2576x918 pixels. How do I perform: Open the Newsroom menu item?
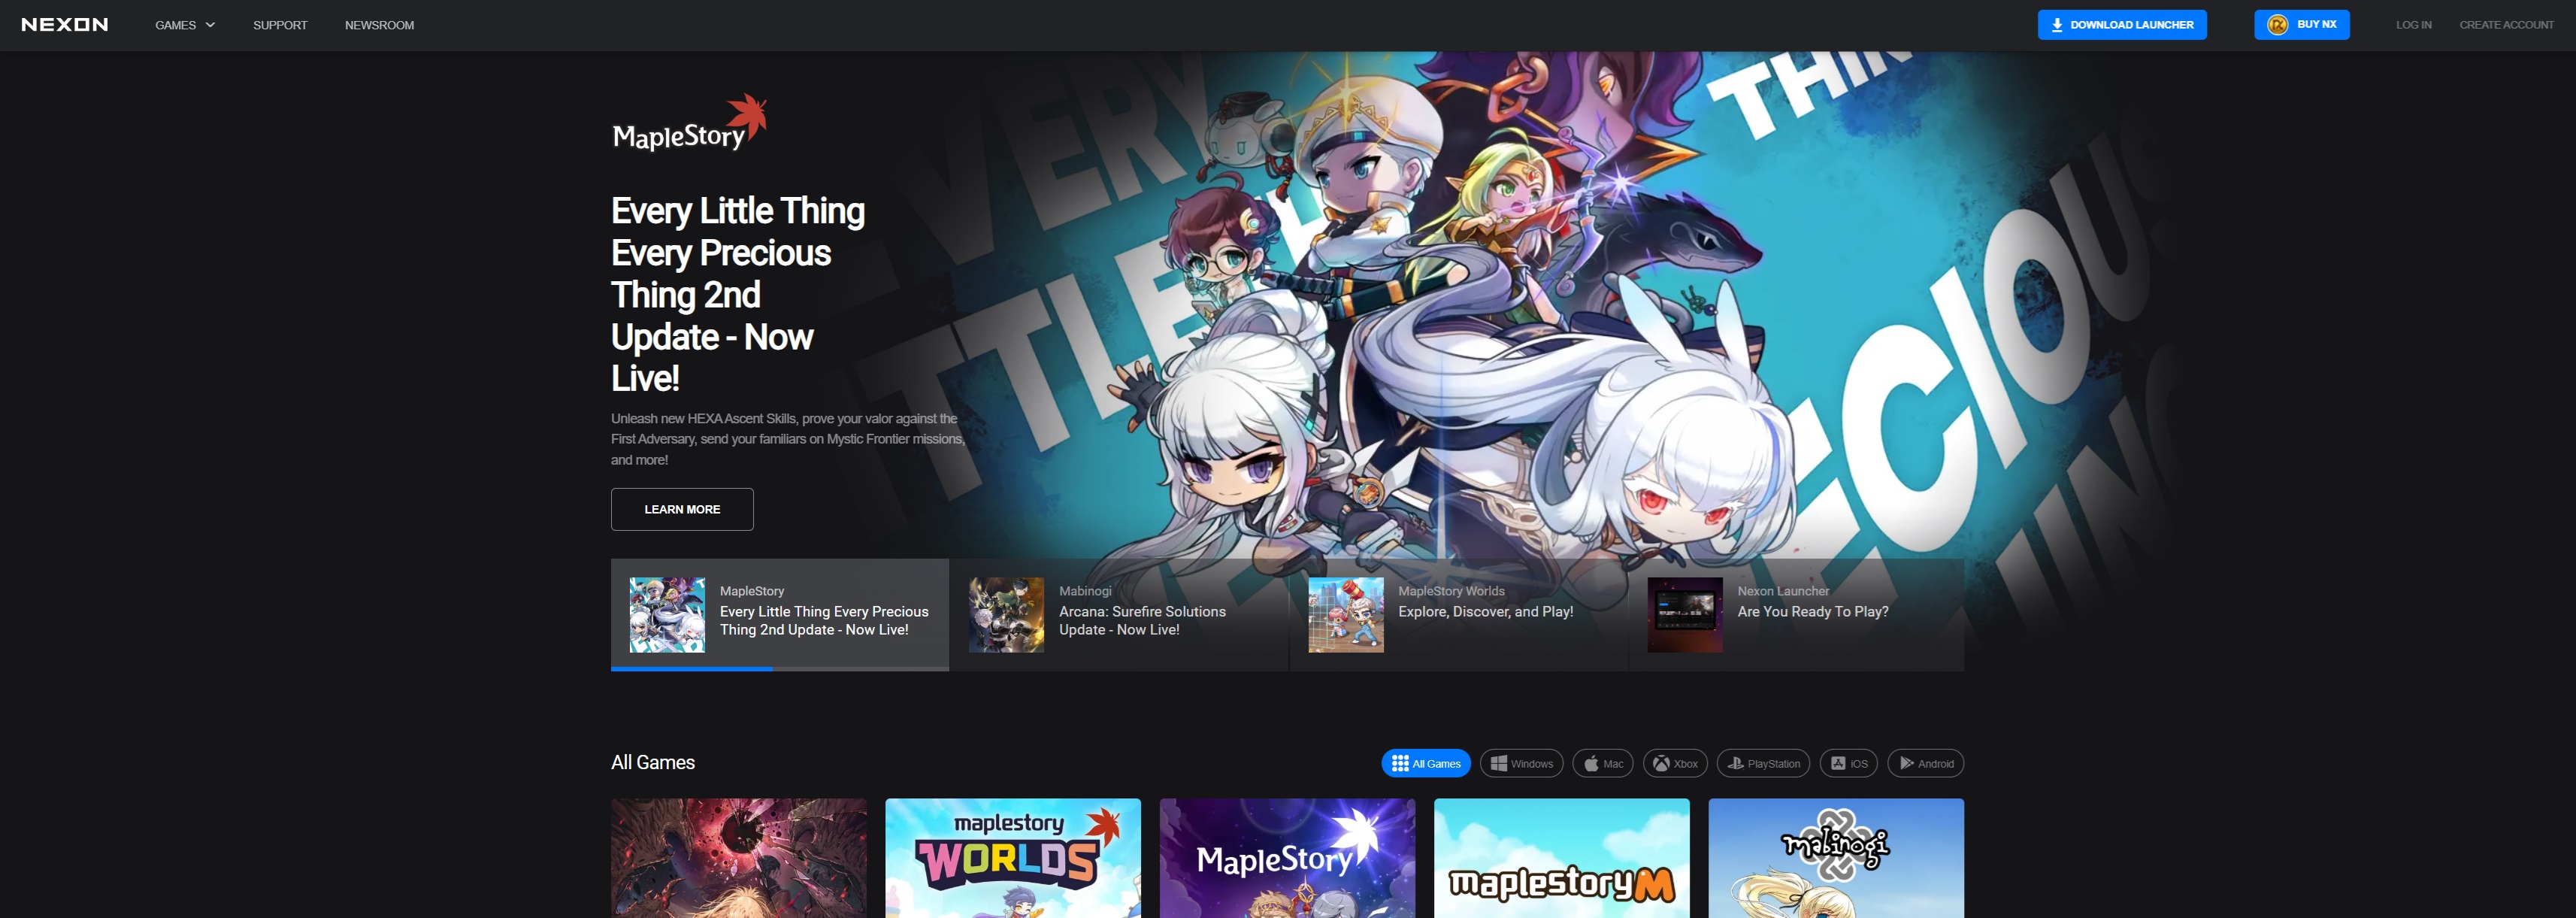point(379,25)
